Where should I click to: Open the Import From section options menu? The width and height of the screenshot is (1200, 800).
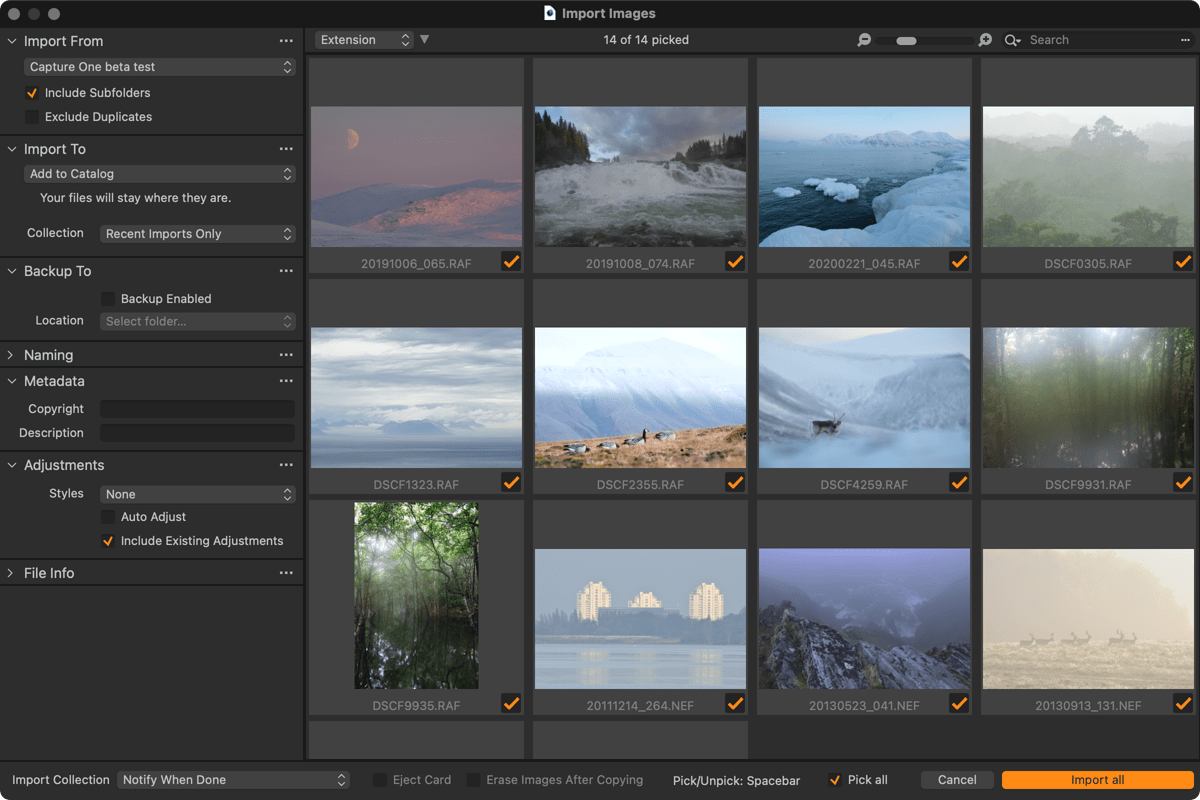coord(286,41)
